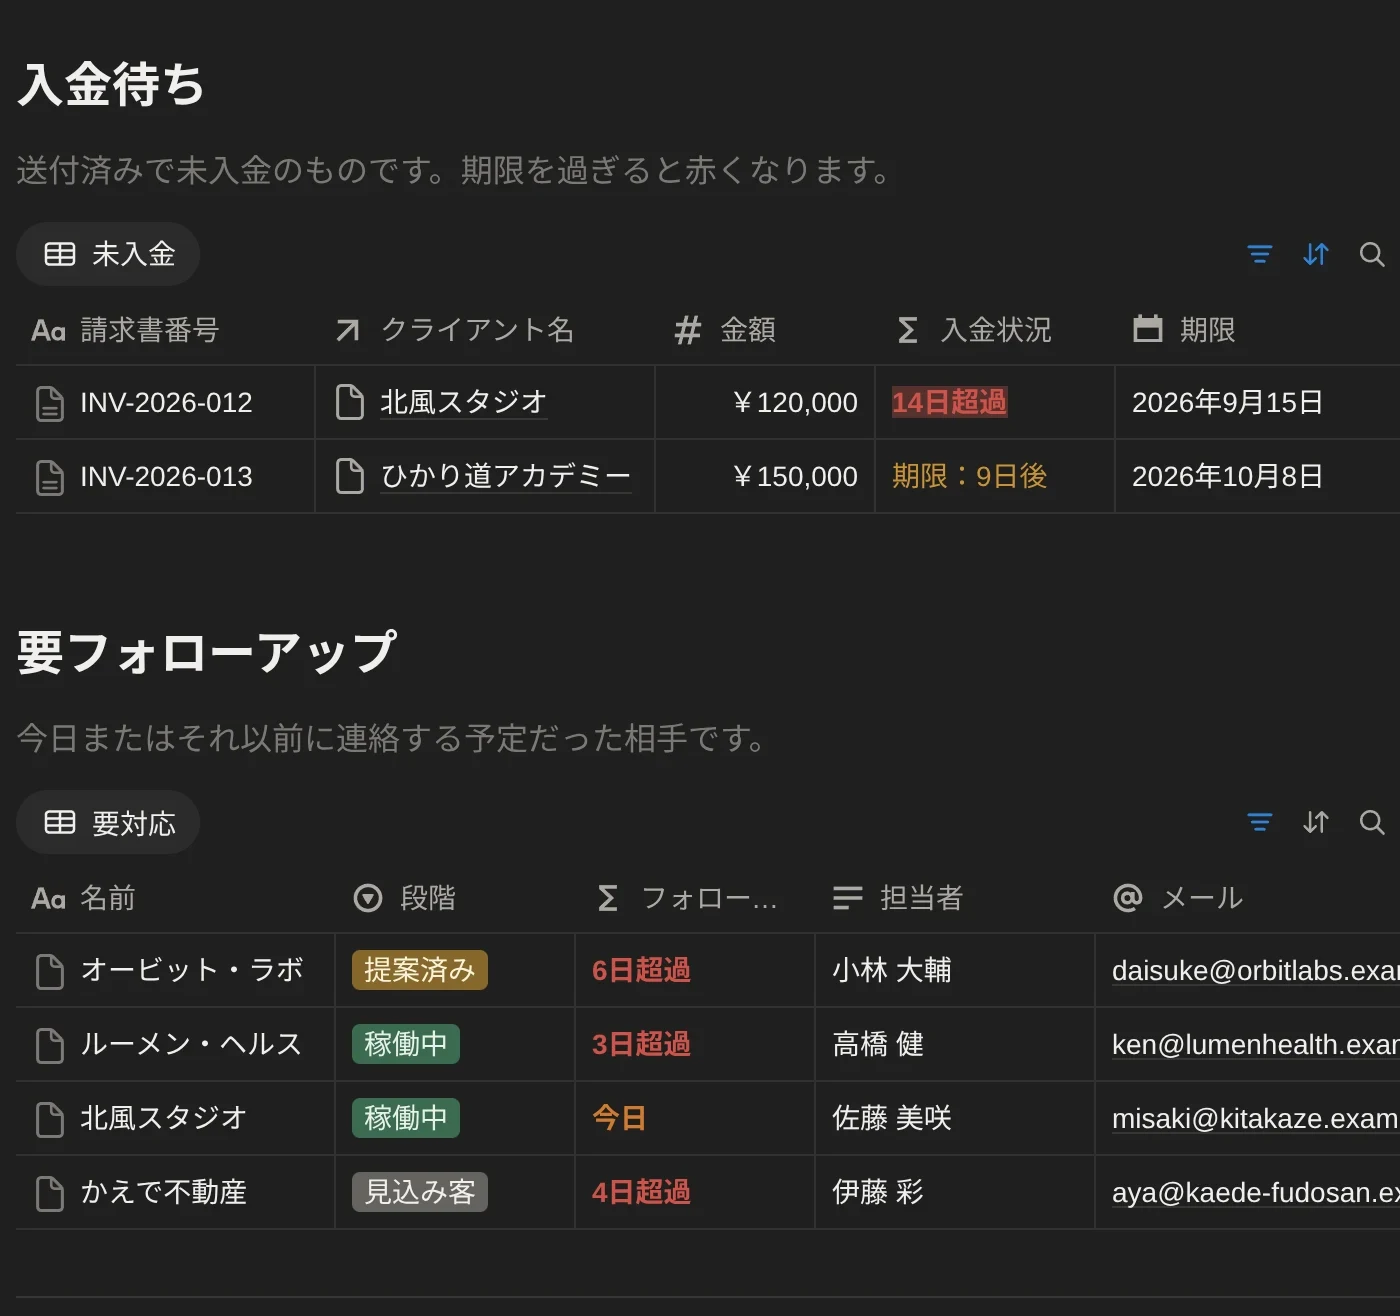
Task: Open the 金額 column header menu
Action: [765, 330]
